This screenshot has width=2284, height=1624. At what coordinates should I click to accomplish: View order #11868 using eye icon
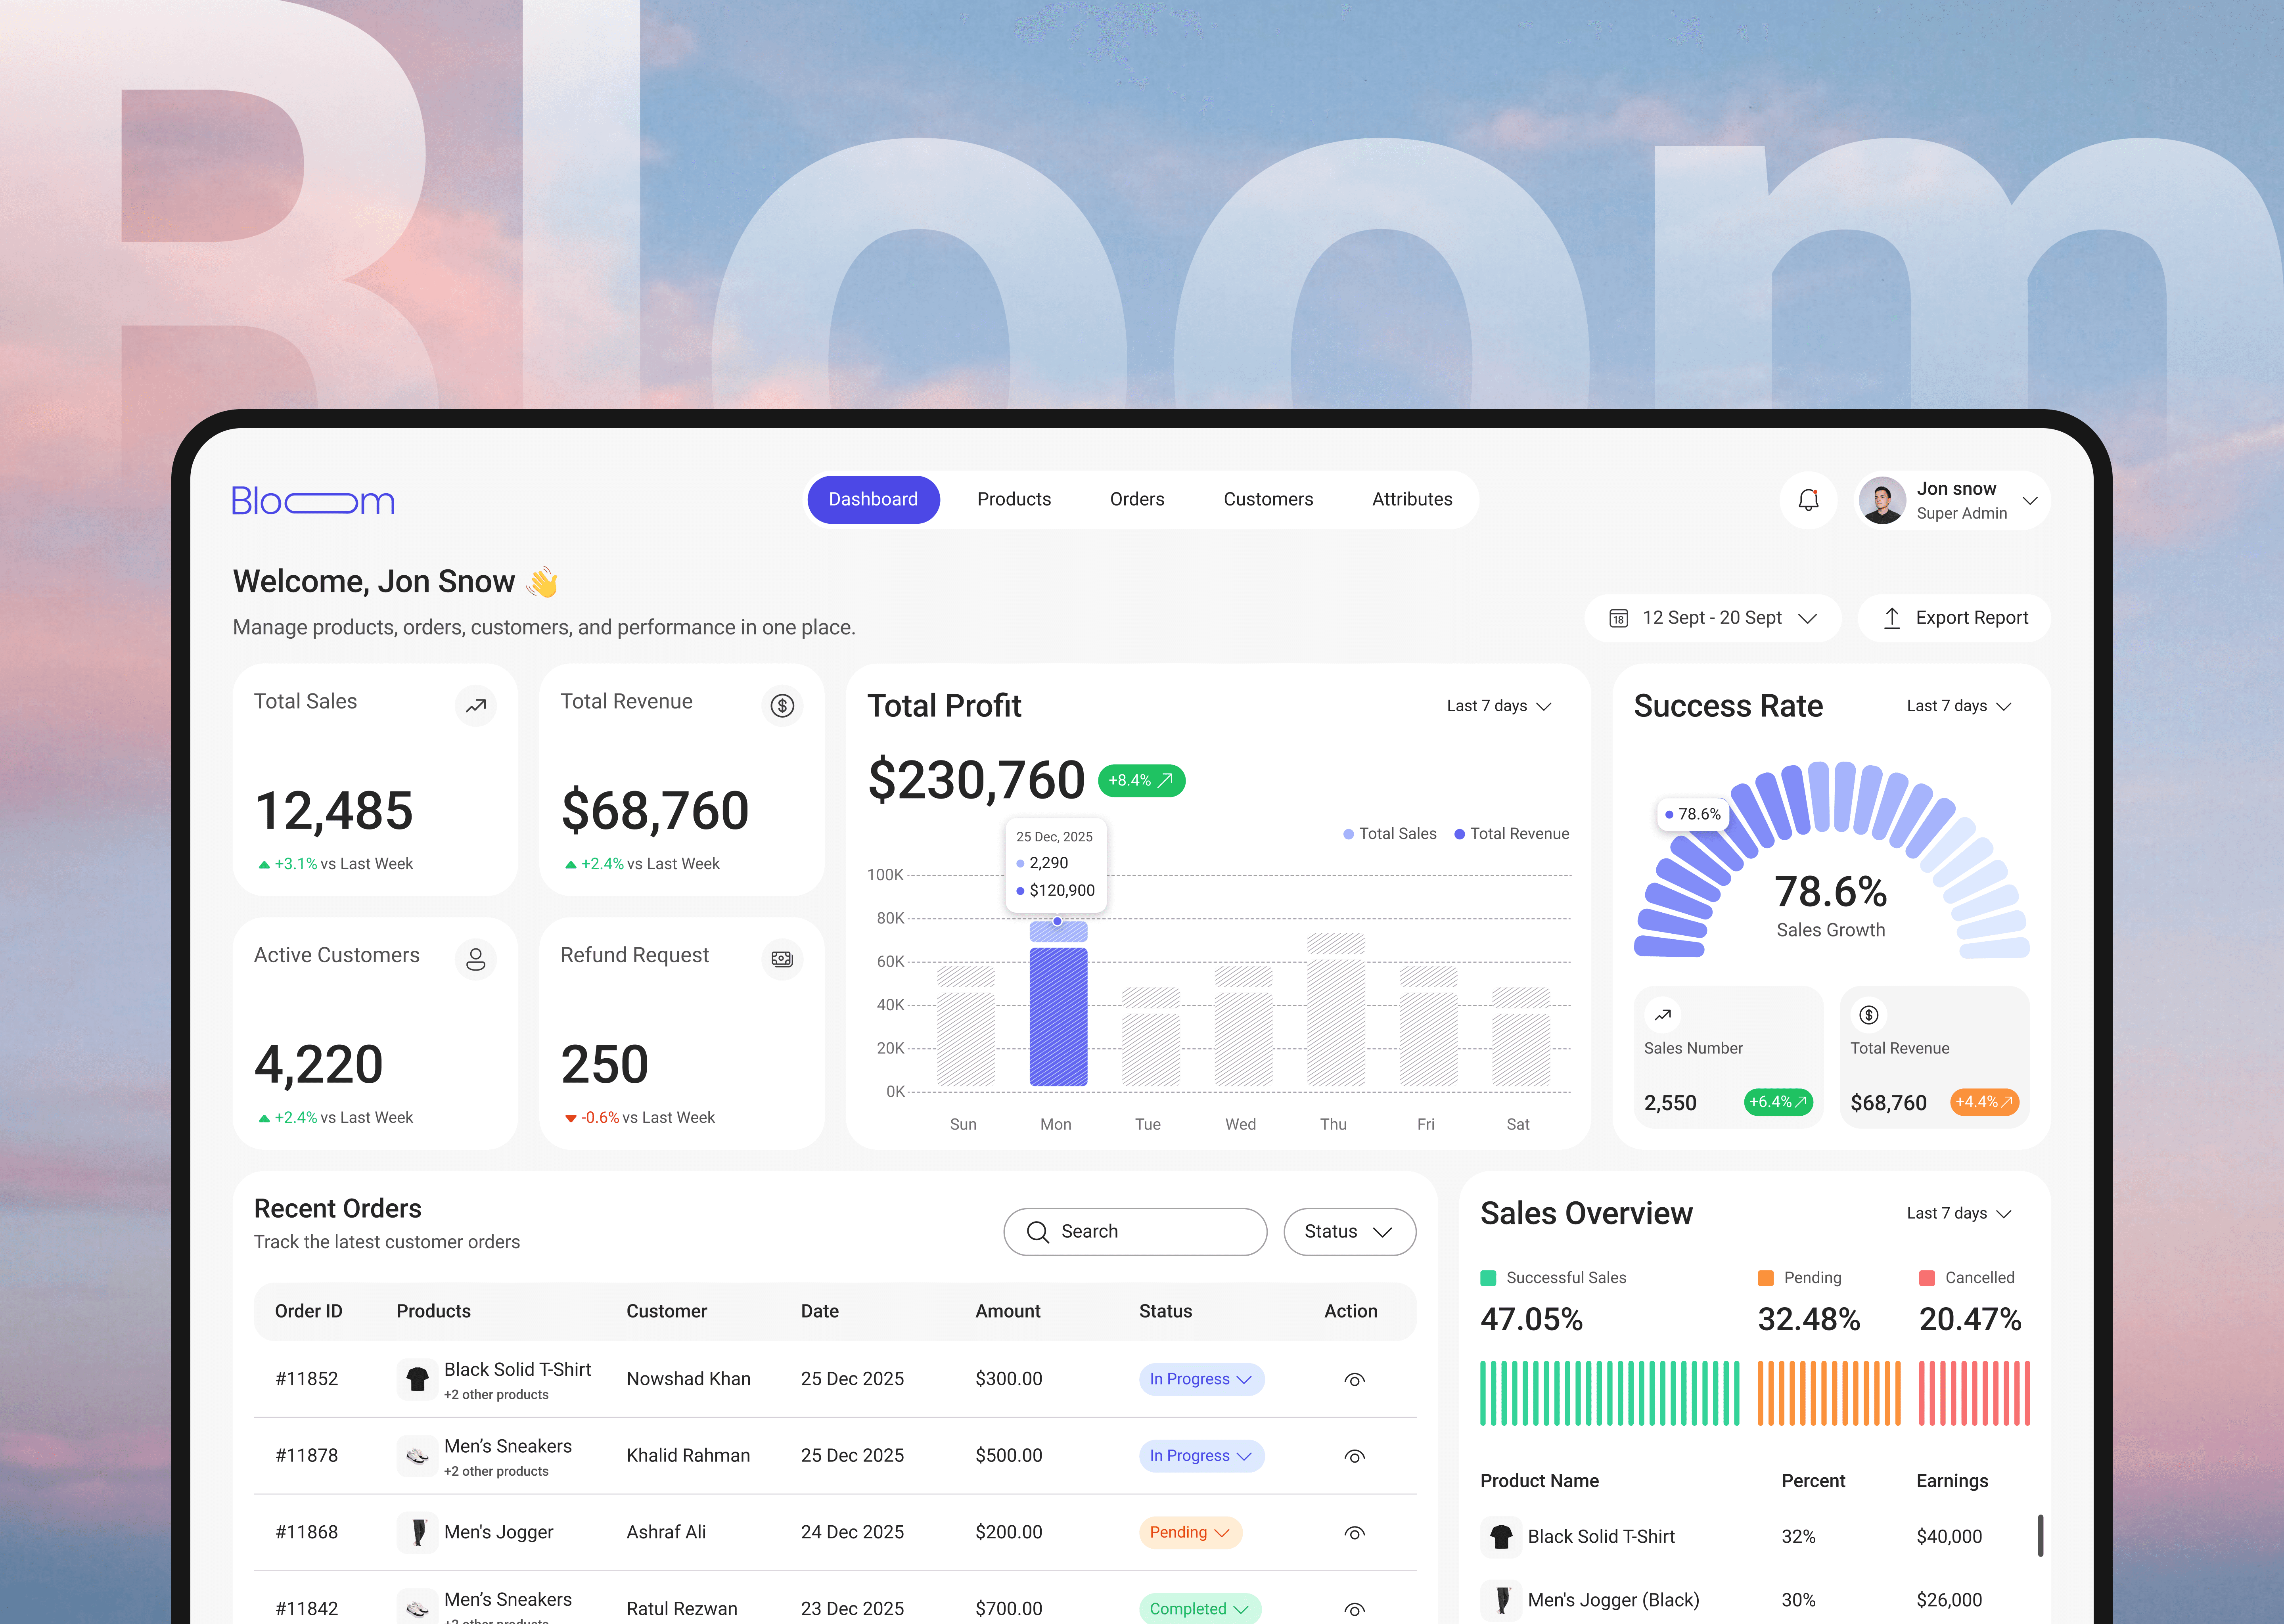1354,1533
